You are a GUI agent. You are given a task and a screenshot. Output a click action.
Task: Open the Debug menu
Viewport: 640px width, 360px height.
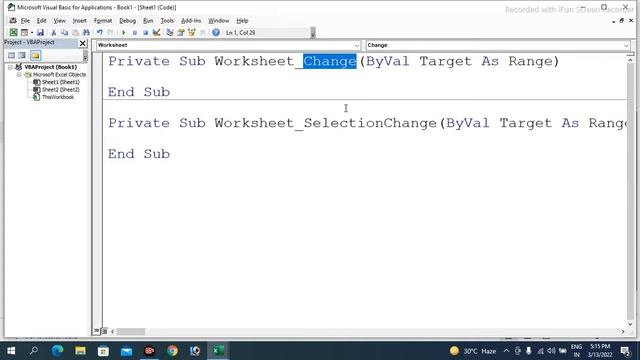pyautogui.click(x=127, y=20)
